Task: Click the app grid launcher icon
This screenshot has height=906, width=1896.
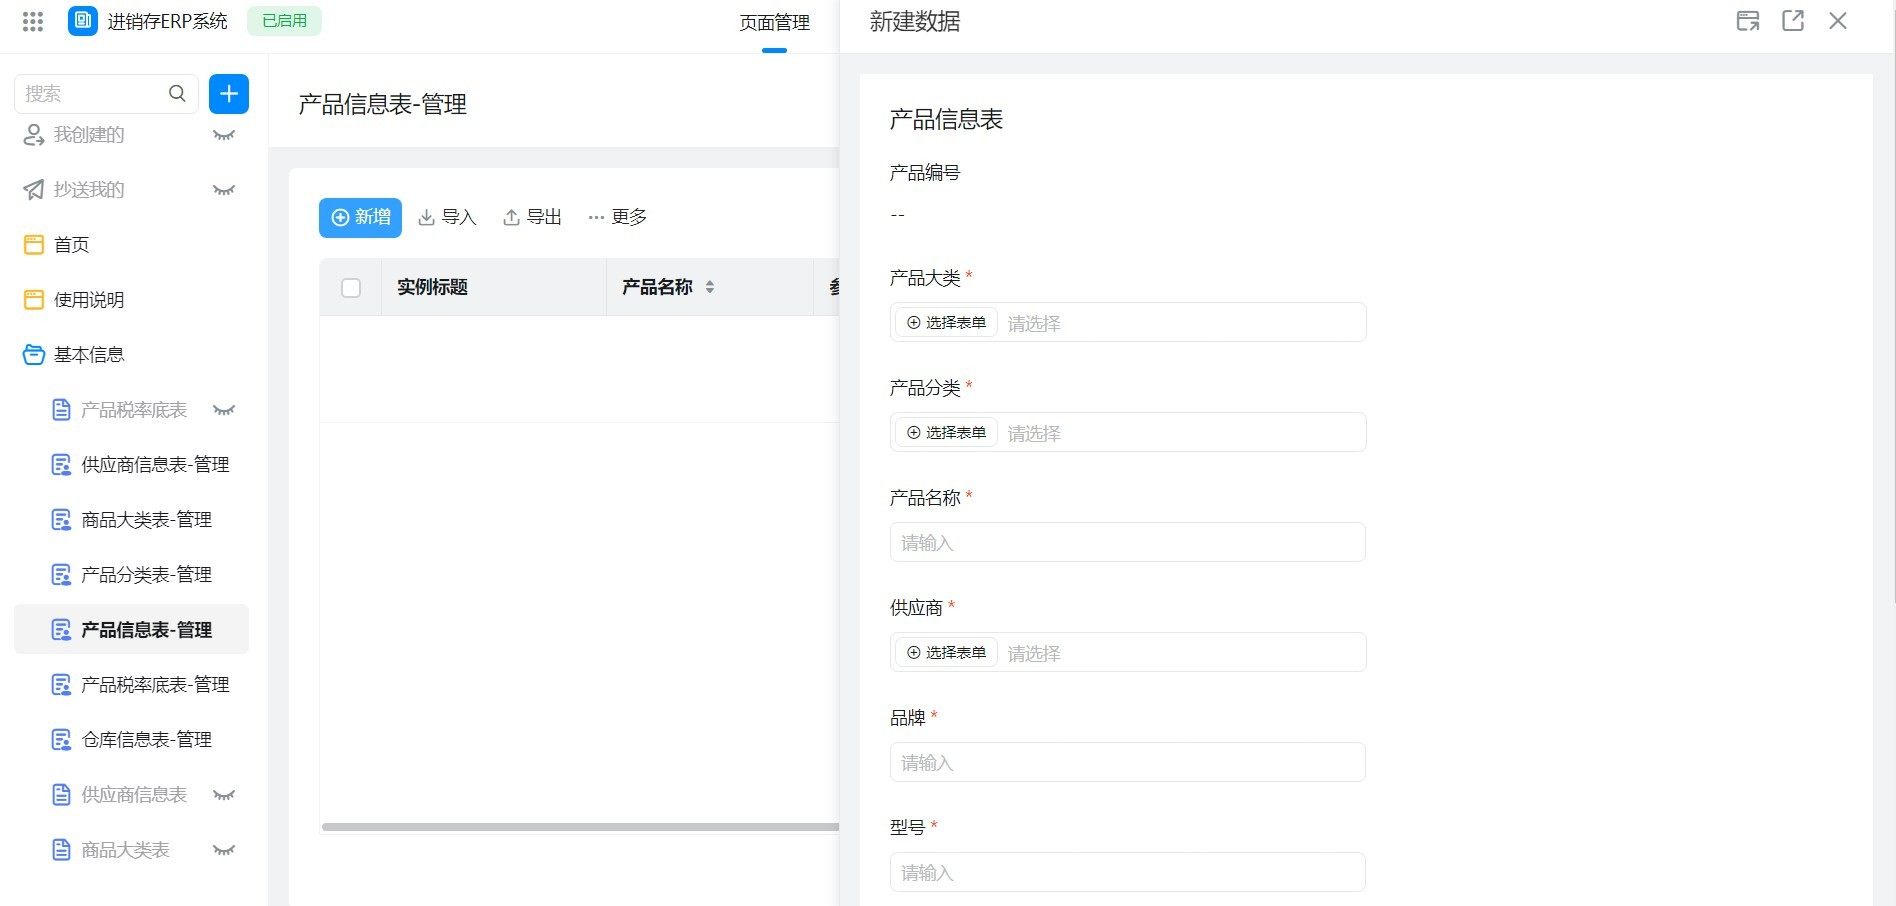Action: [33, 21]
